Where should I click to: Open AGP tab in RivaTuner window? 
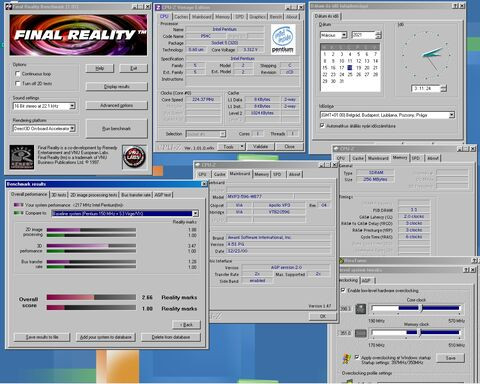point(366,280)
